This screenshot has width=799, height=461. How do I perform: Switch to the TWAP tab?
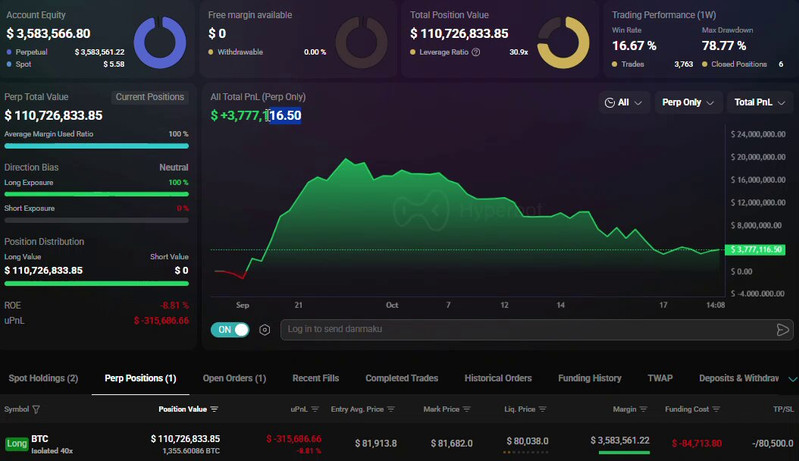660,378
